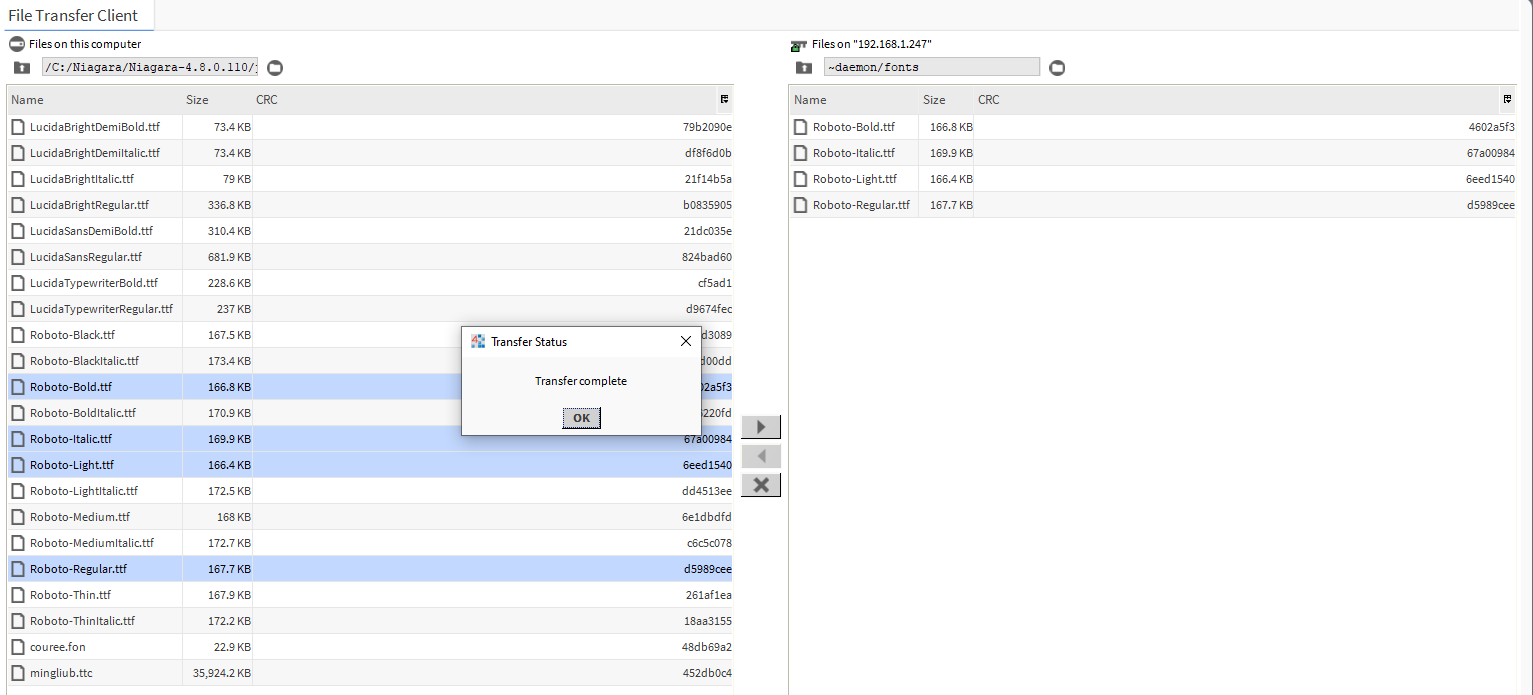Open column options dropdown on the local file table
This screenshot has width=1533, height=695.
(x=723, y=99)
